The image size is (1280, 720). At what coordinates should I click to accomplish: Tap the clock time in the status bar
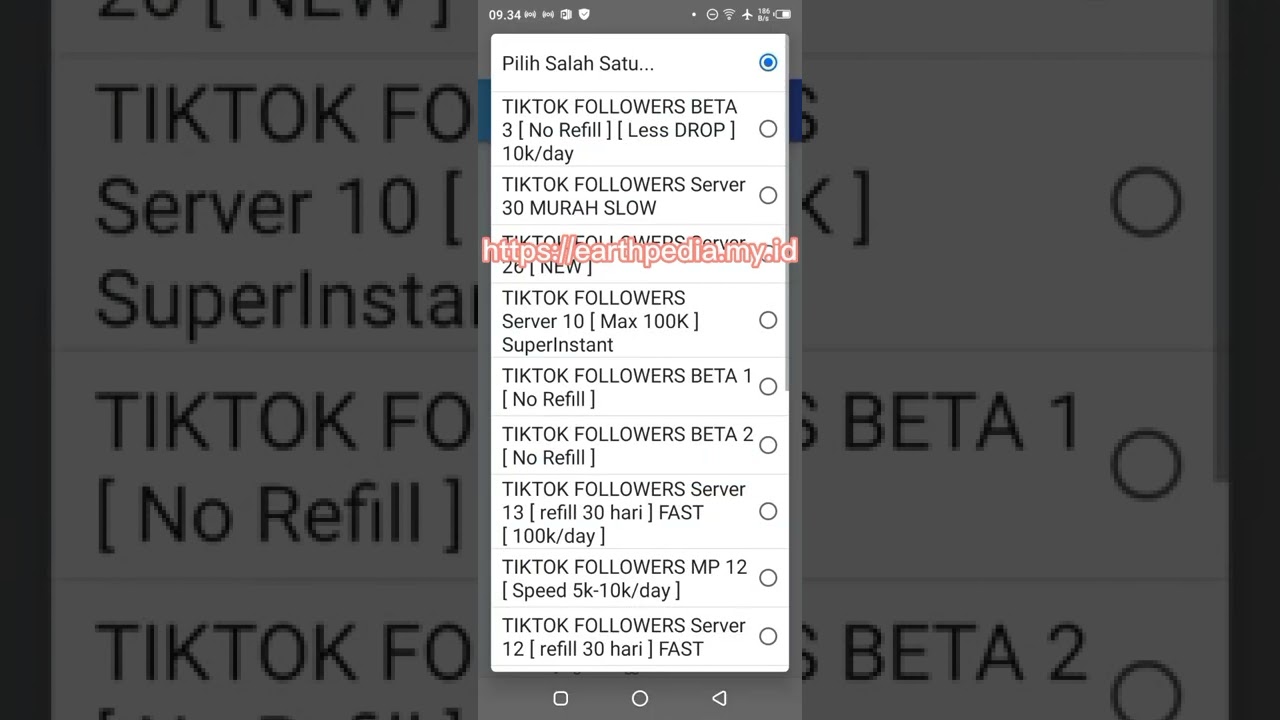click(505, 15)
